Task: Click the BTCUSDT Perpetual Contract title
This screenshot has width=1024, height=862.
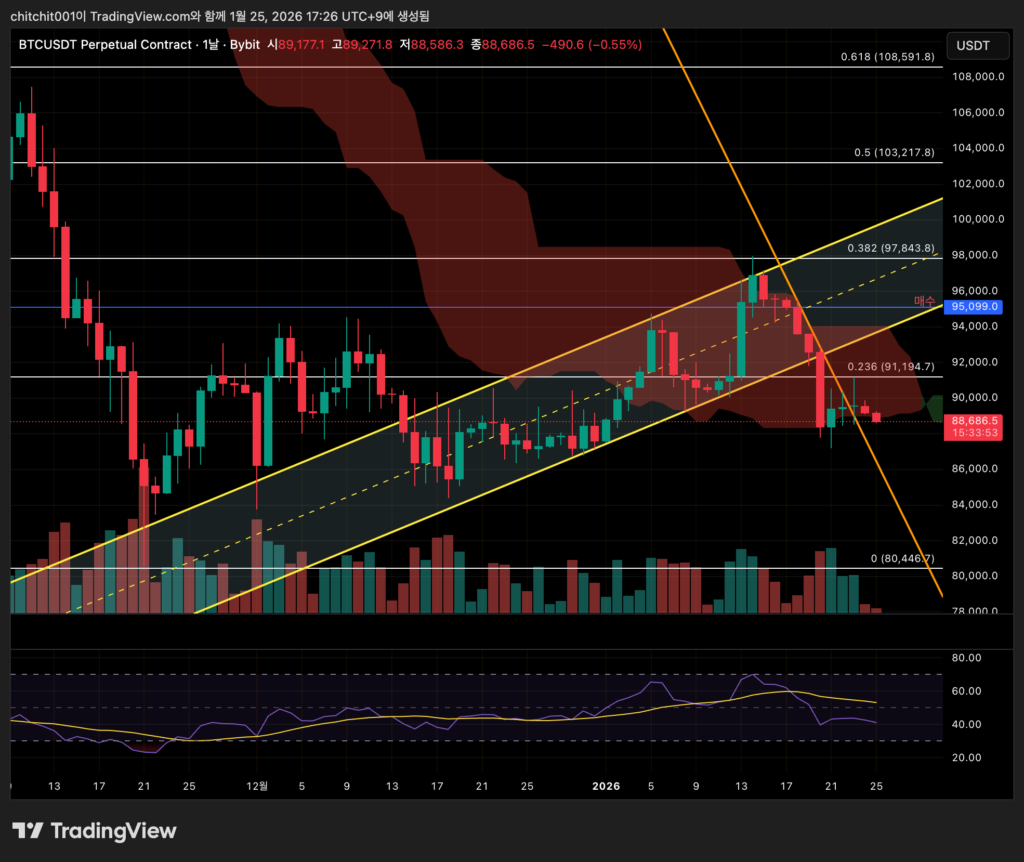Action: click(x=105, y=45)
